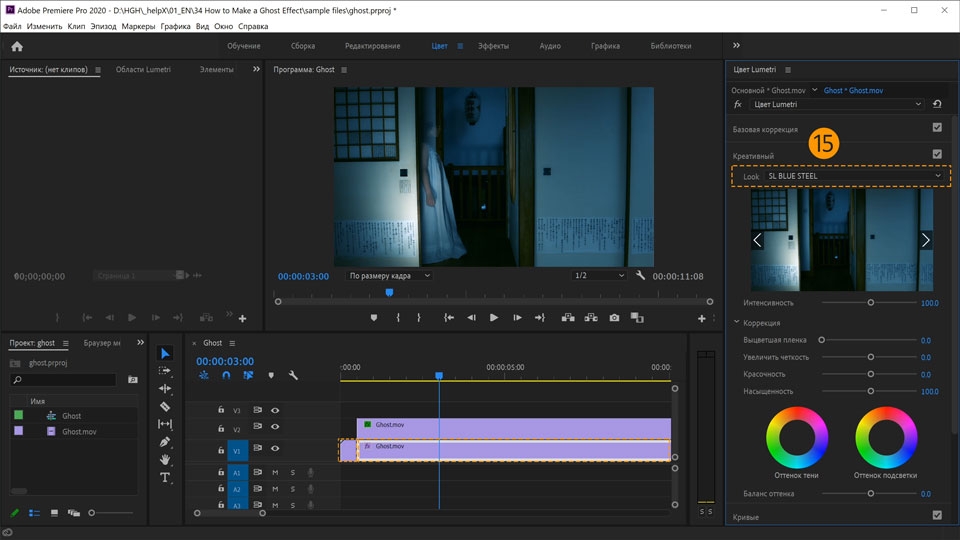960x540 pixels.
Task: Select the Pen tool
Action: (165, 442)
